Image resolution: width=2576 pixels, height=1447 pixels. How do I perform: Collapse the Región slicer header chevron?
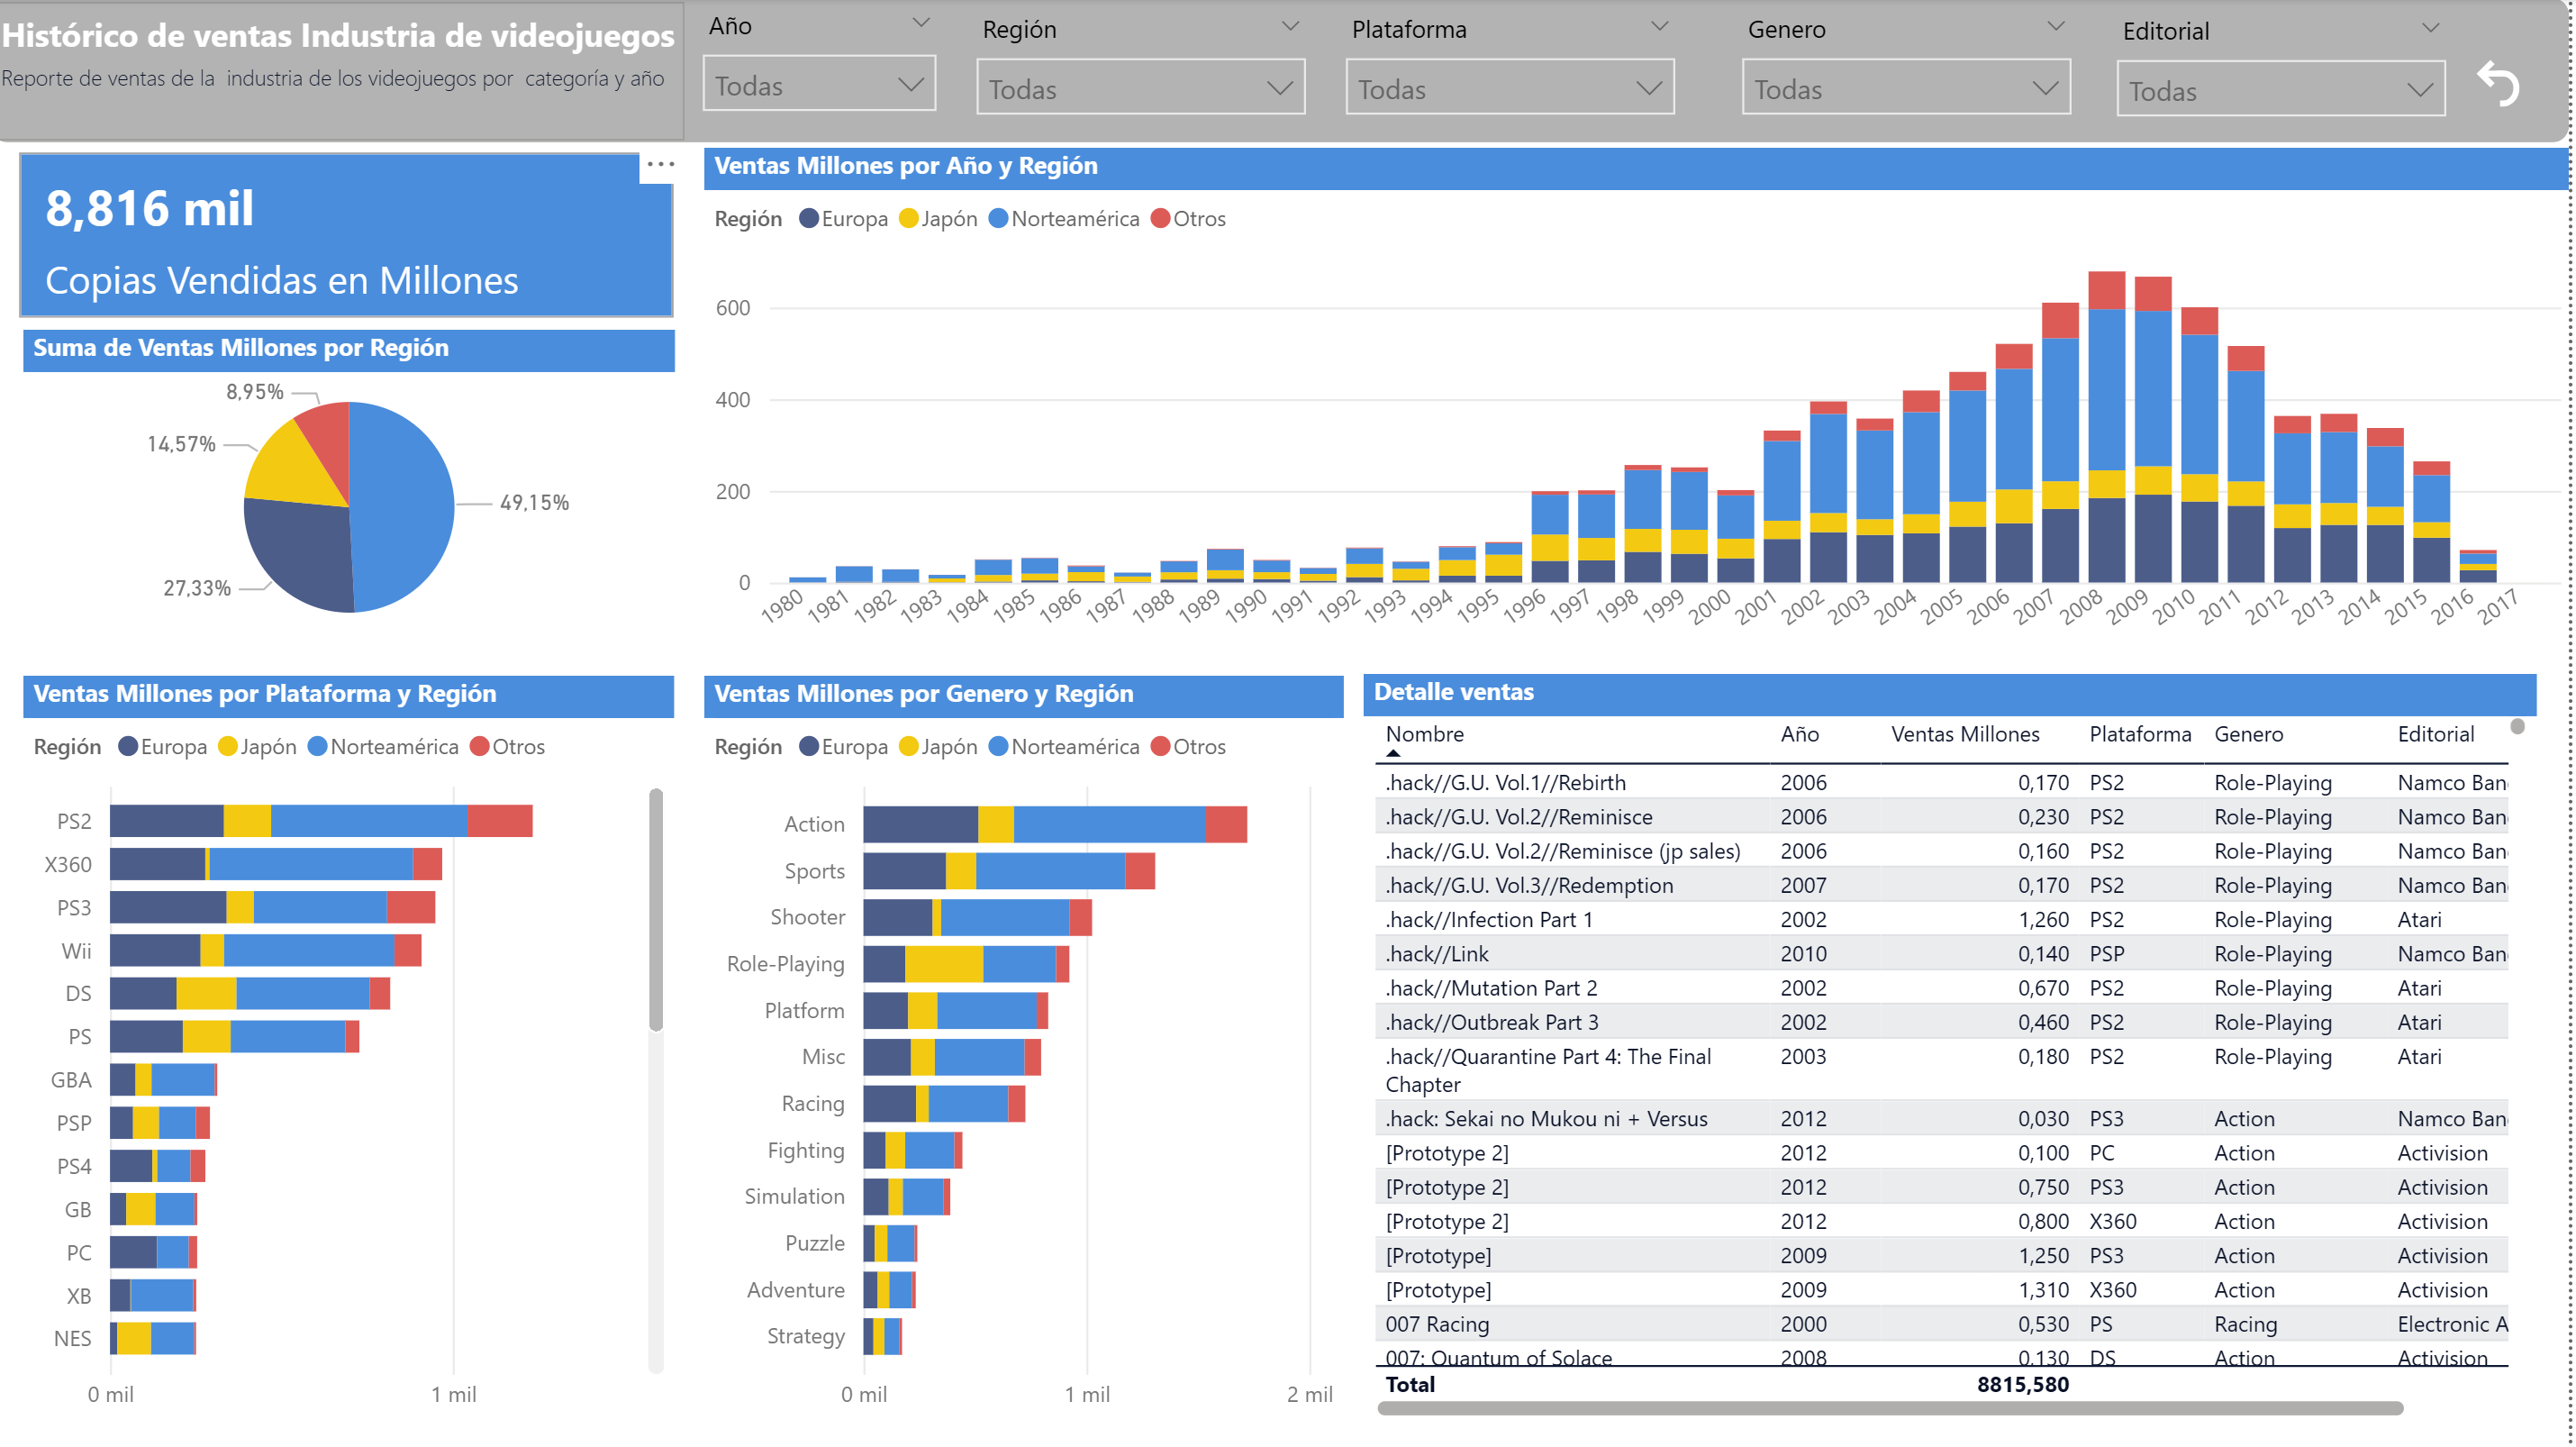[x=1290, y=26]
